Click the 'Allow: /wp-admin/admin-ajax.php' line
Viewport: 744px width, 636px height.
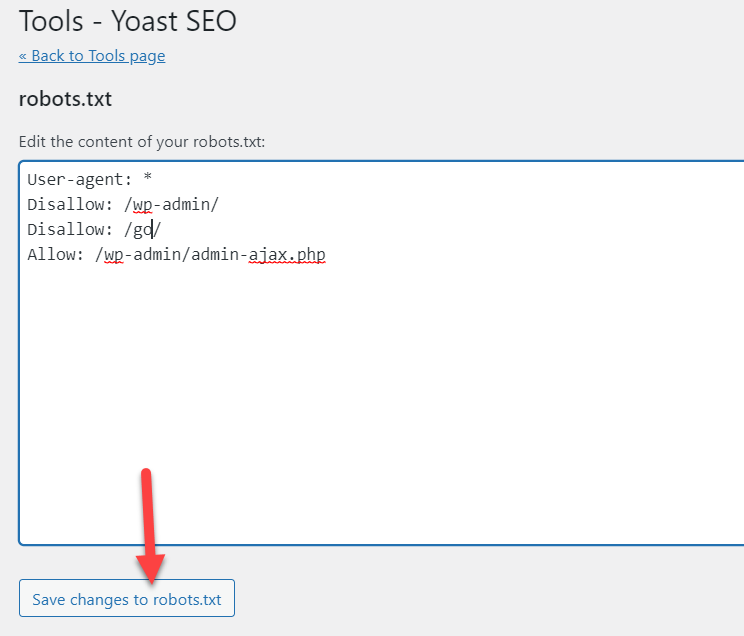176,255
